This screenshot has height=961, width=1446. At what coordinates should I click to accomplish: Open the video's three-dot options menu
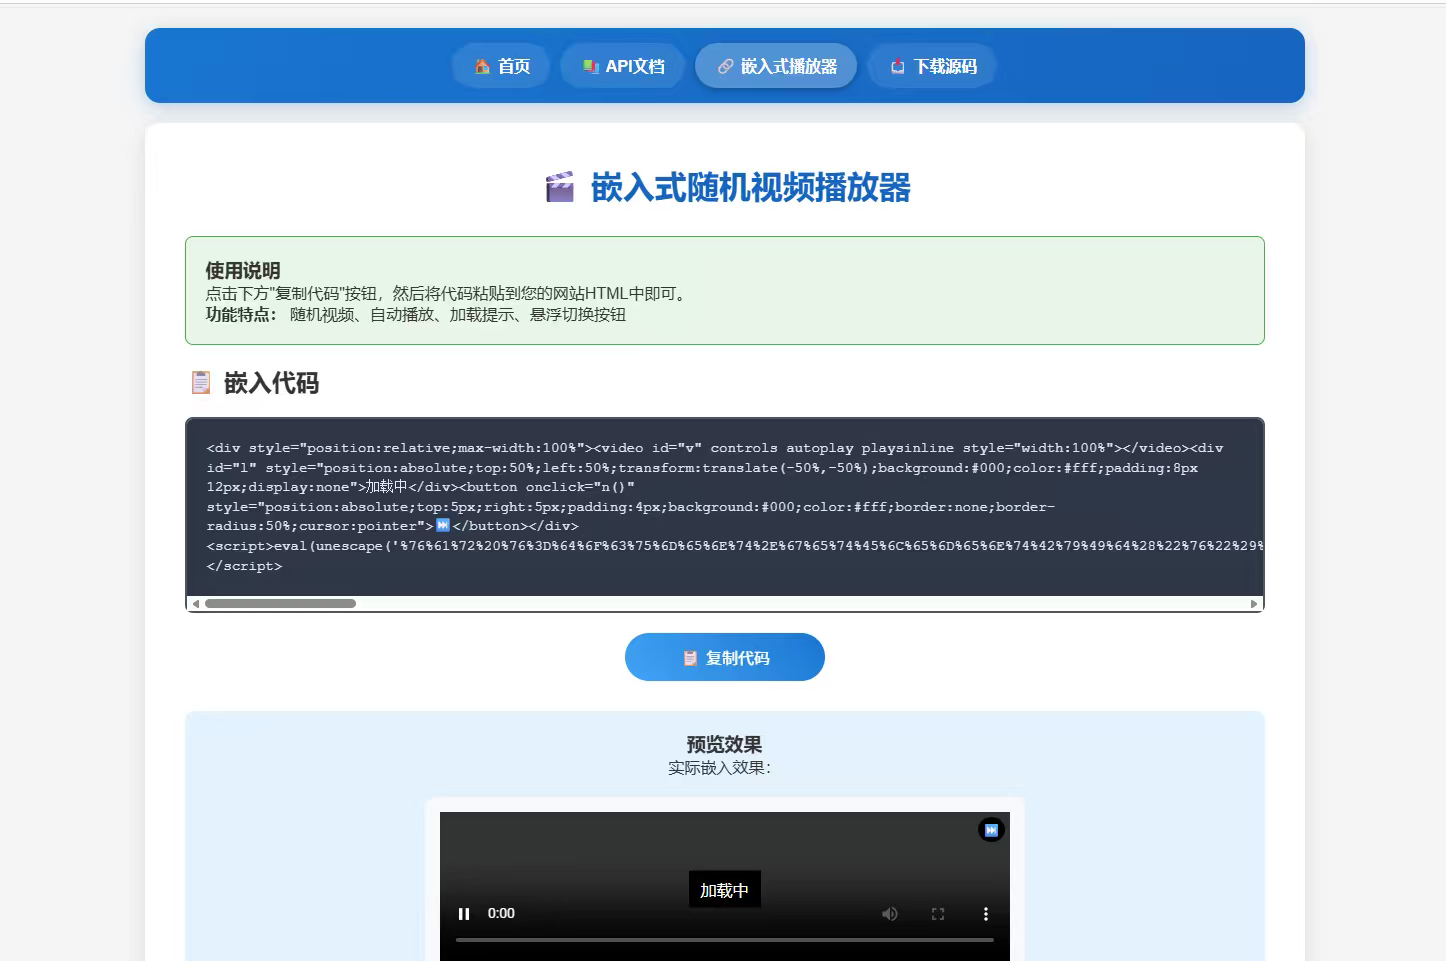(985, 914)
